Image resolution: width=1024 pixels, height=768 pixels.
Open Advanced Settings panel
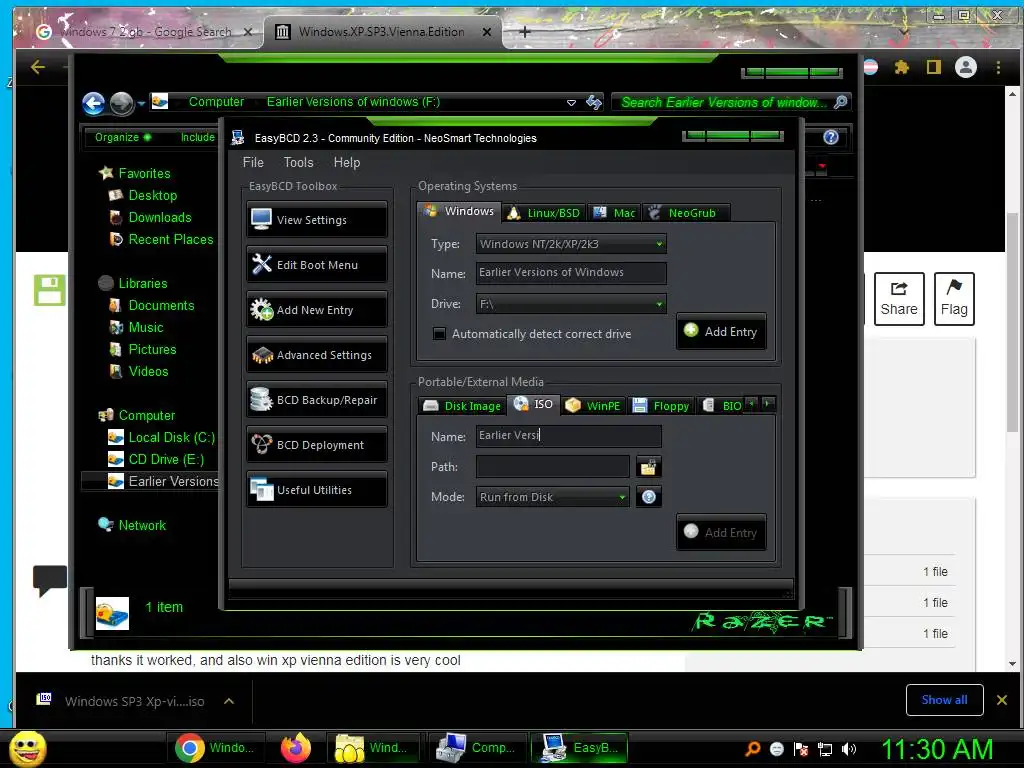pyautogui.click(x=317, y=355)
